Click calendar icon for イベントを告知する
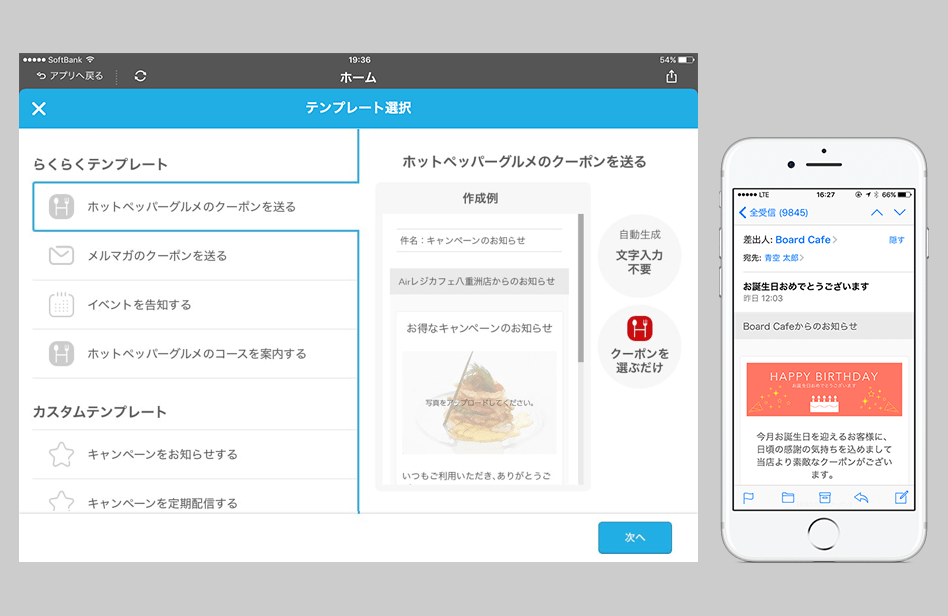Viewport: 948px width, 616px height. point(61,305)
